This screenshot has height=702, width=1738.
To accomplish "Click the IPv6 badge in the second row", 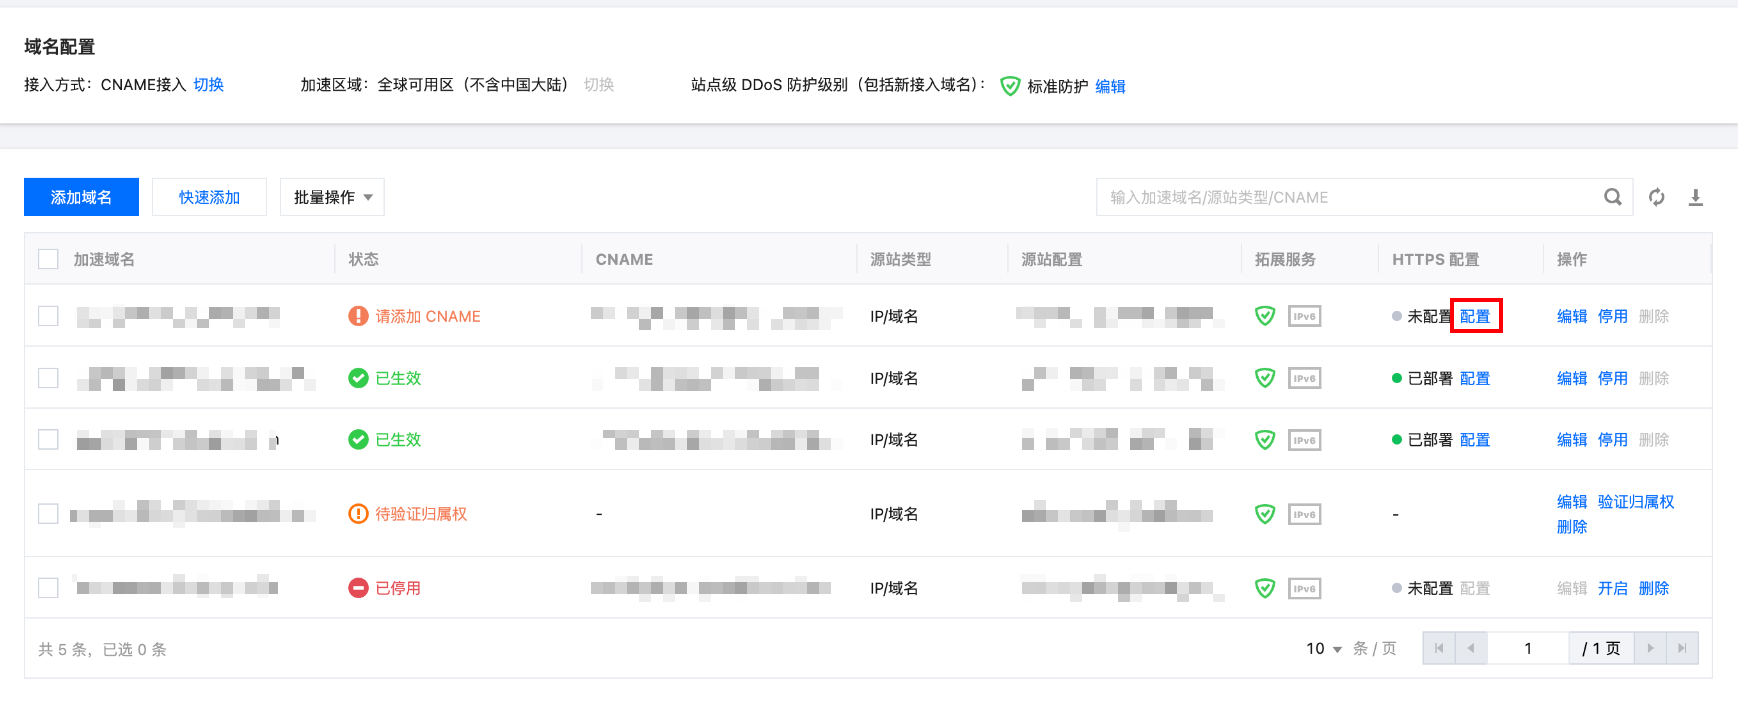I will (x=1304, y=378).
